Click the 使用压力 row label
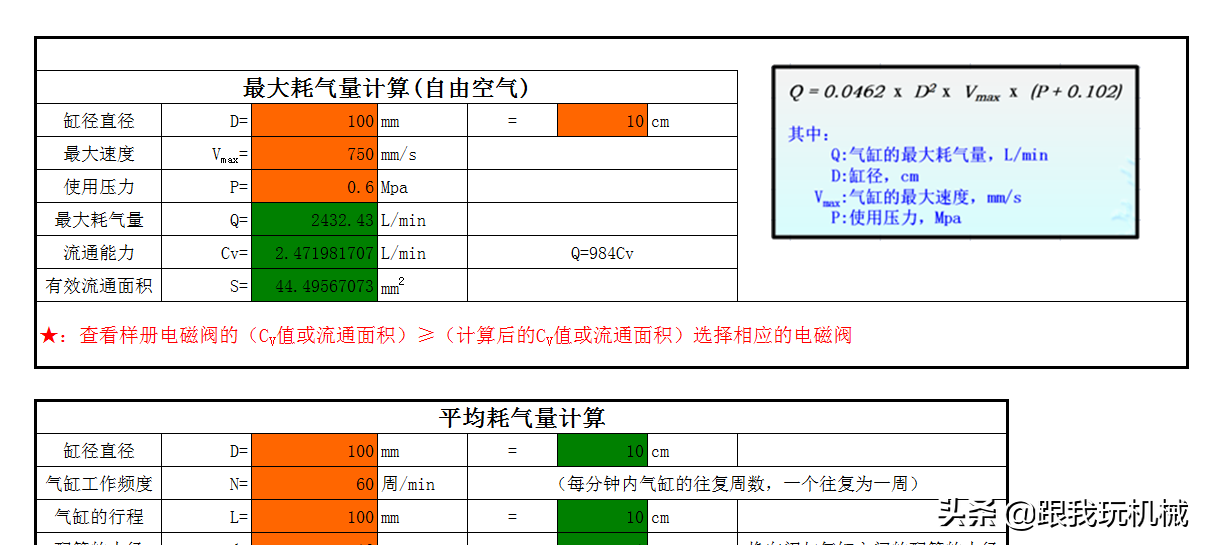 coord(99,187)
